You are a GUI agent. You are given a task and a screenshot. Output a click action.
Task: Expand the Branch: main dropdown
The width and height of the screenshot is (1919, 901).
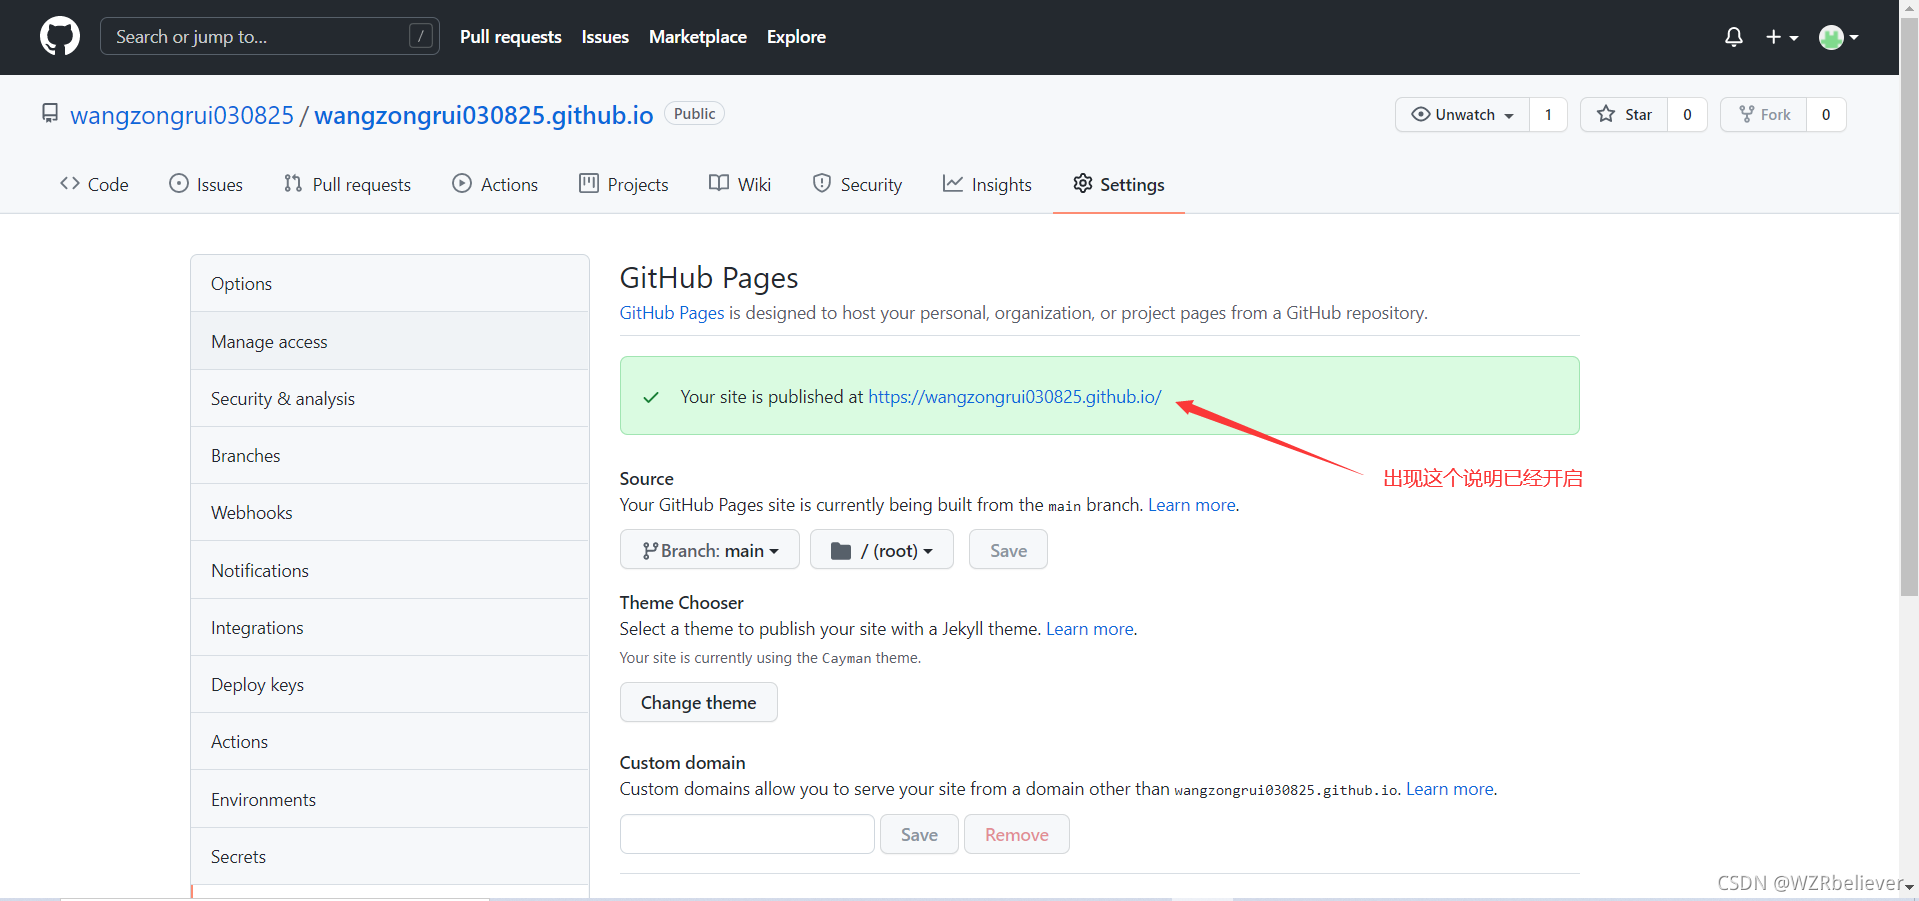[x=710, y=550]
